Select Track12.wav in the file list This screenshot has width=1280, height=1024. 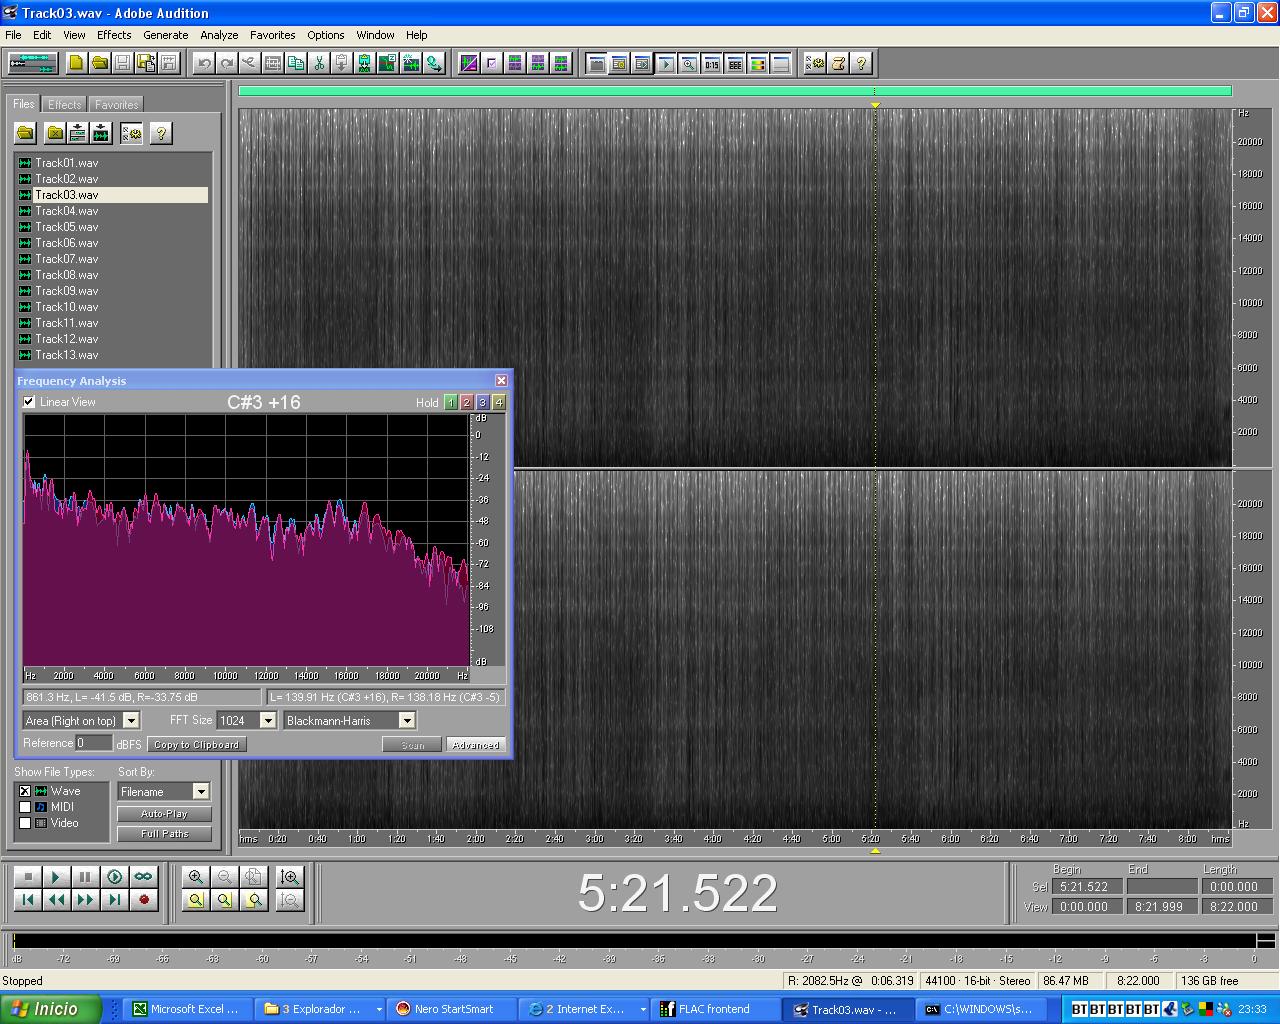point(67,339)
